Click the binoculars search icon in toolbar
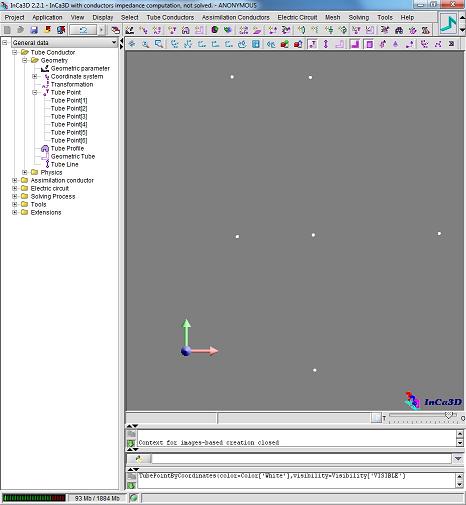Screen dimensions: 466x505 click(399, 30)
